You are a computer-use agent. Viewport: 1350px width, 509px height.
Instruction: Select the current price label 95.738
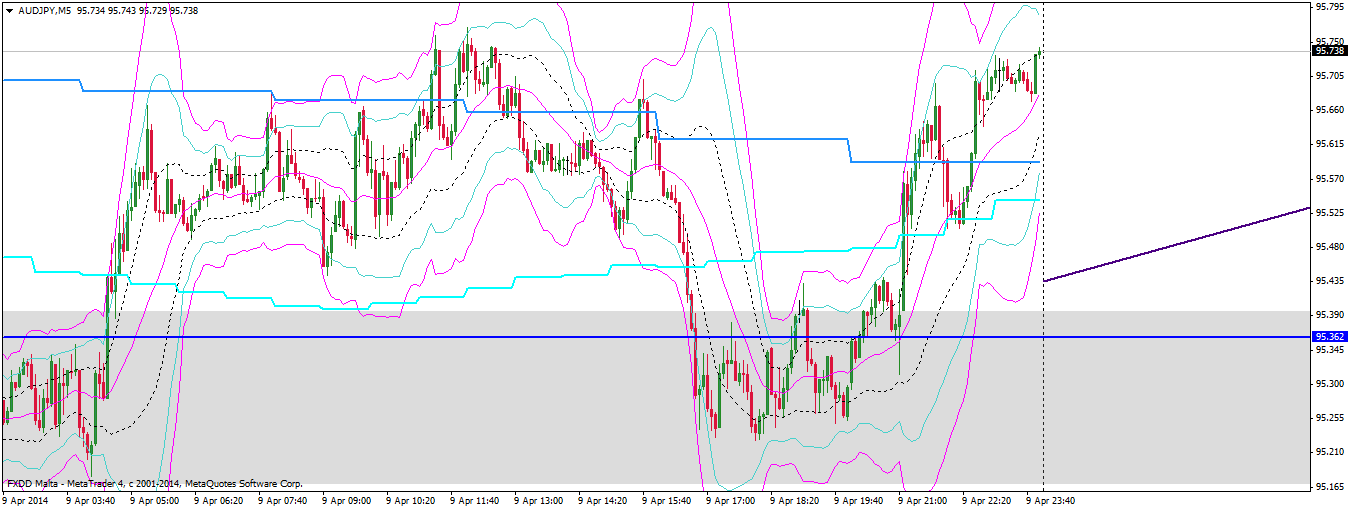tap(1329, 51)
